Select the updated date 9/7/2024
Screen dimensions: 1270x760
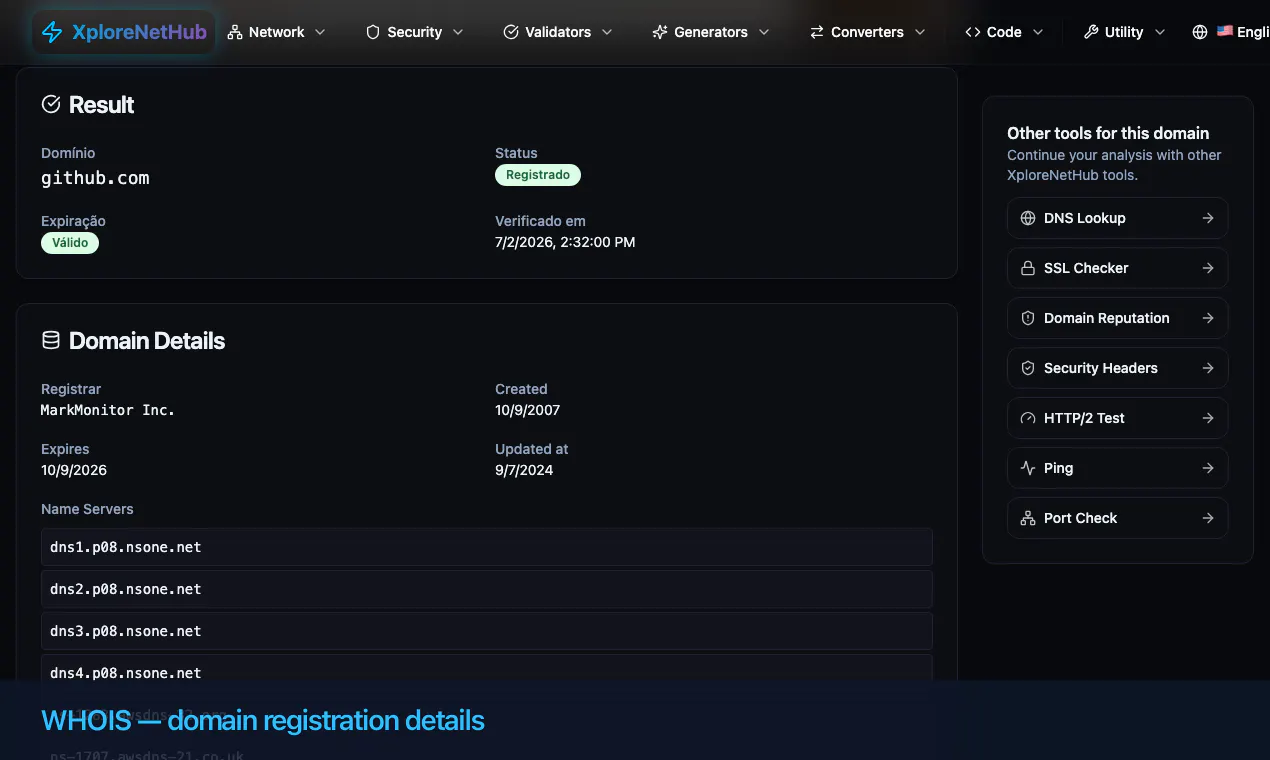click(x=524, y=470)
